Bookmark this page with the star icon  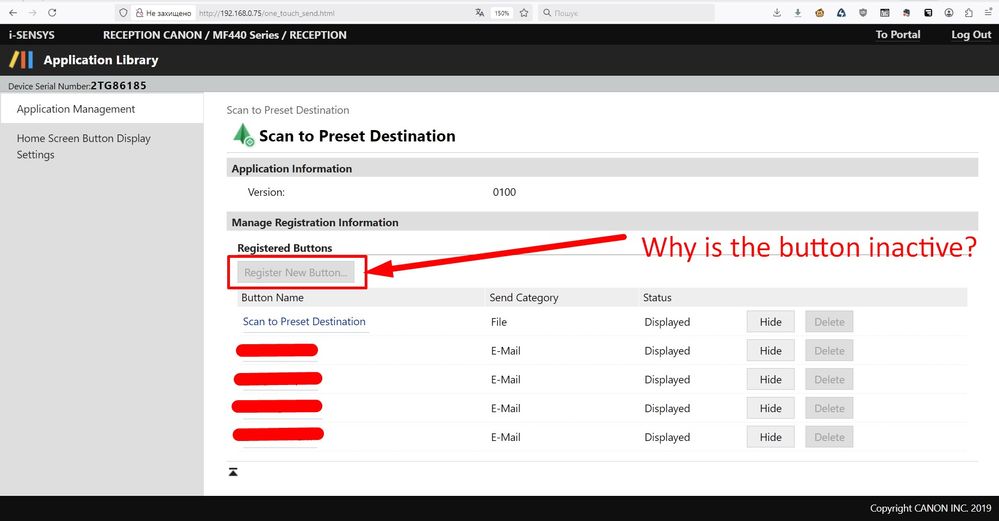point(523,13)
